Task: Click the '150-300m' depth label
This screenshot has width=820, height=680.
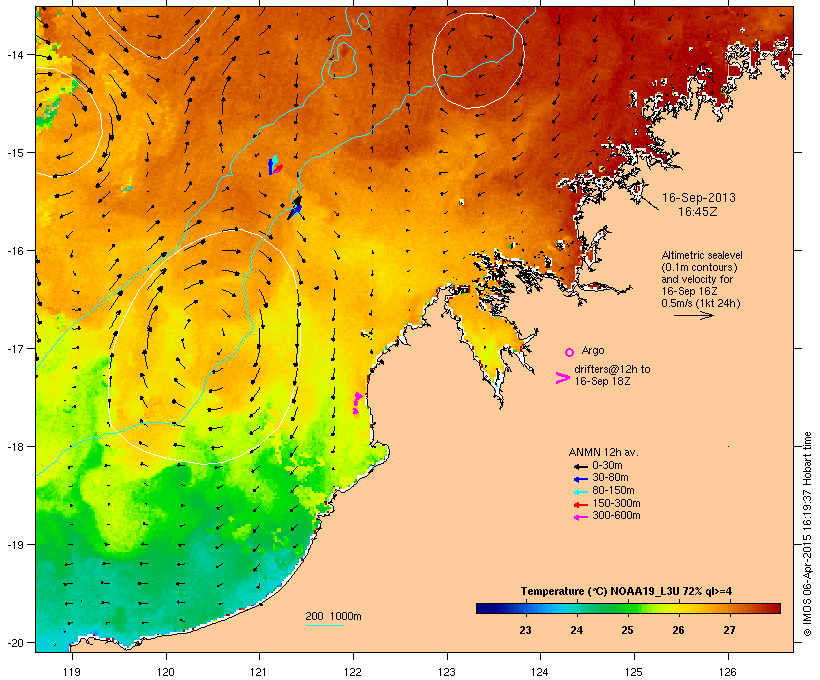Action: (x=616, y=503)
